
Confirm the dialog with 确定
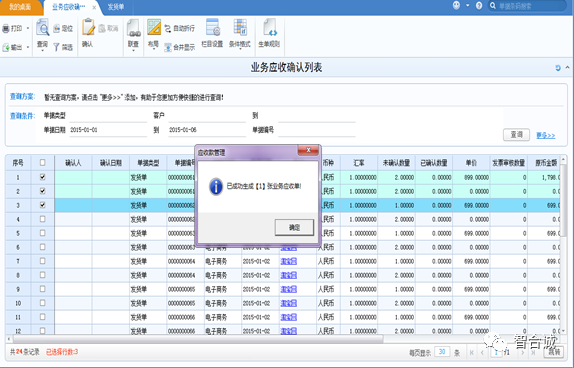coord(294,227)
